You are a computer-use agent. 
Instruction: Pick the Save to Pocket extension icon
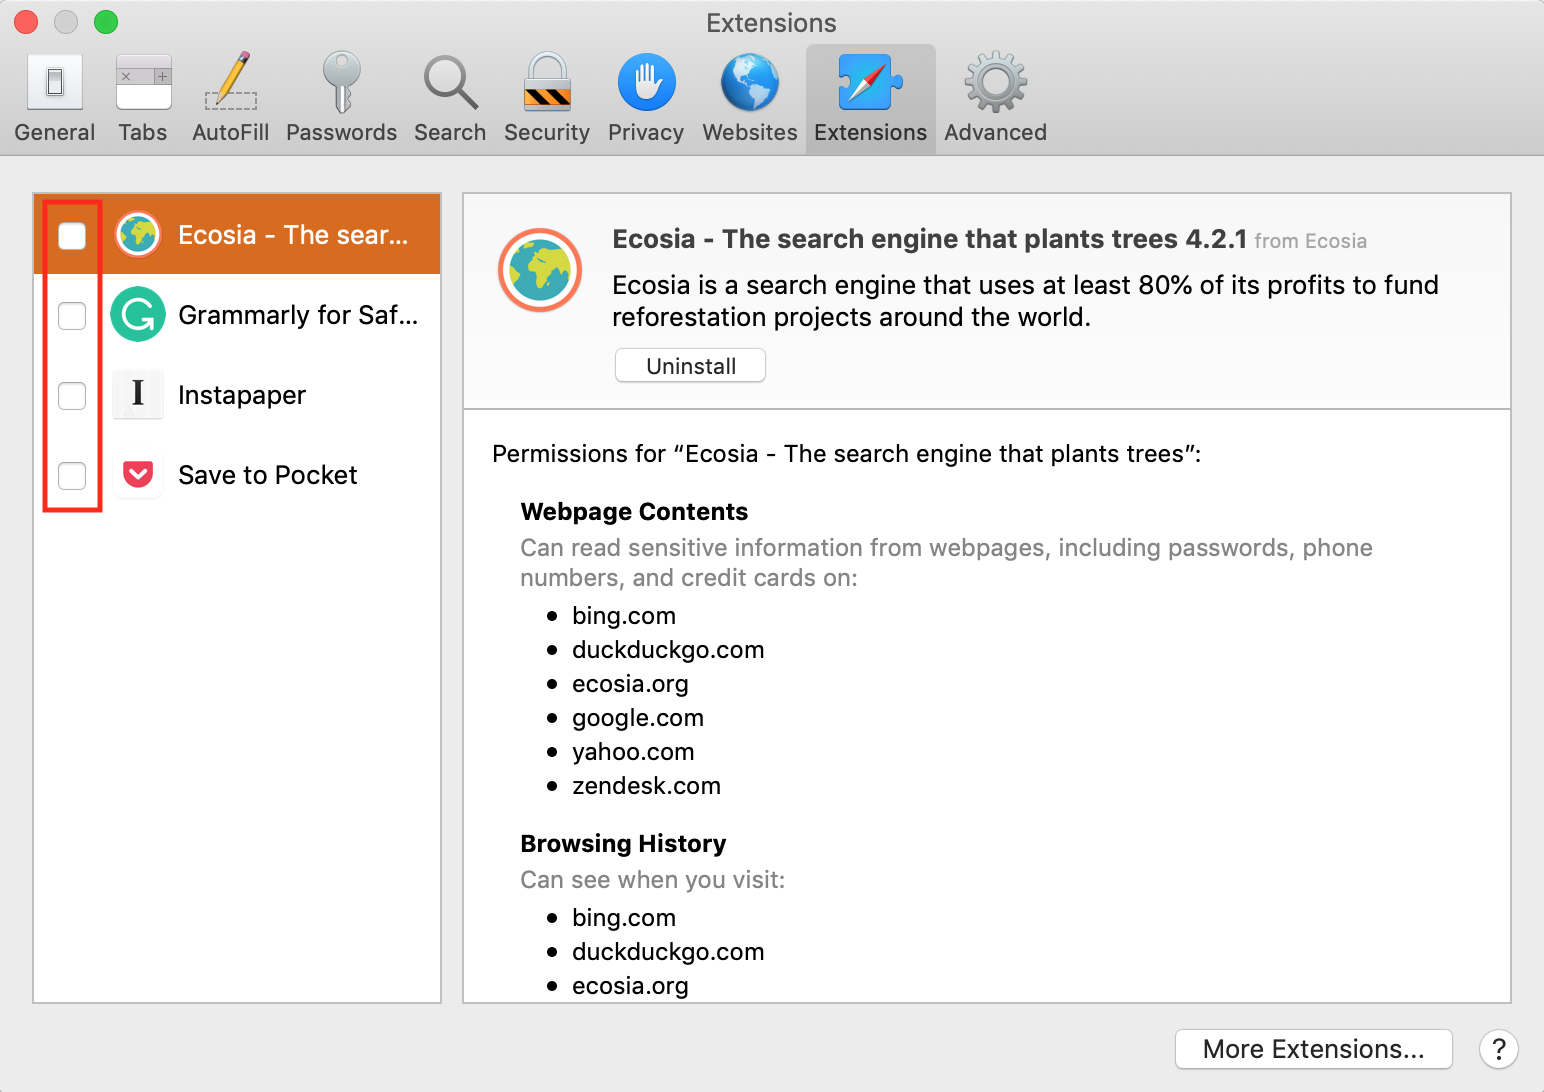(138, 475)
